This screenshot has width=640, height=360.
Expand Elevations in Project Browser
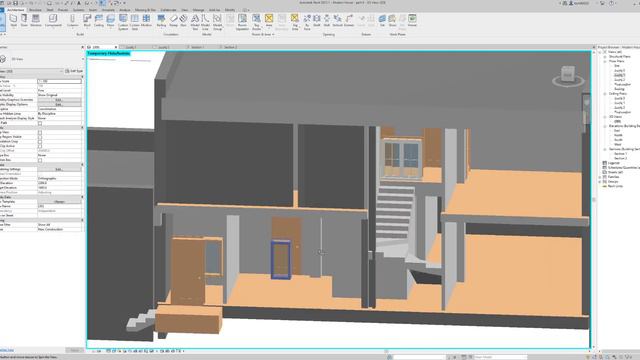(x=605, y=126)
